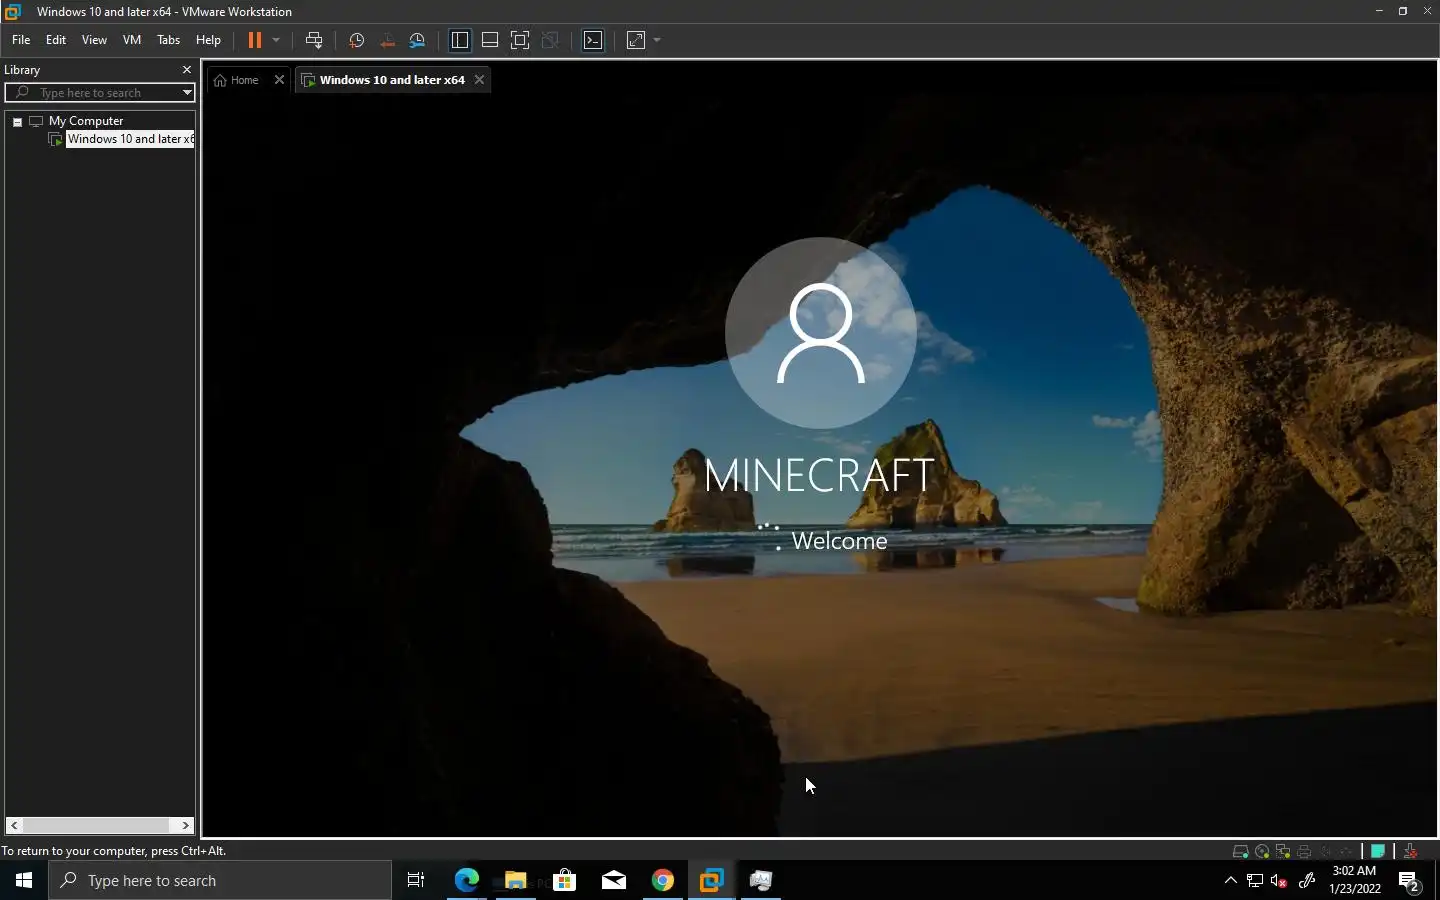This screenshot has width=1440, height=900.
Task: Click the USB device status icon with red X
Action: coord(1410,852)
